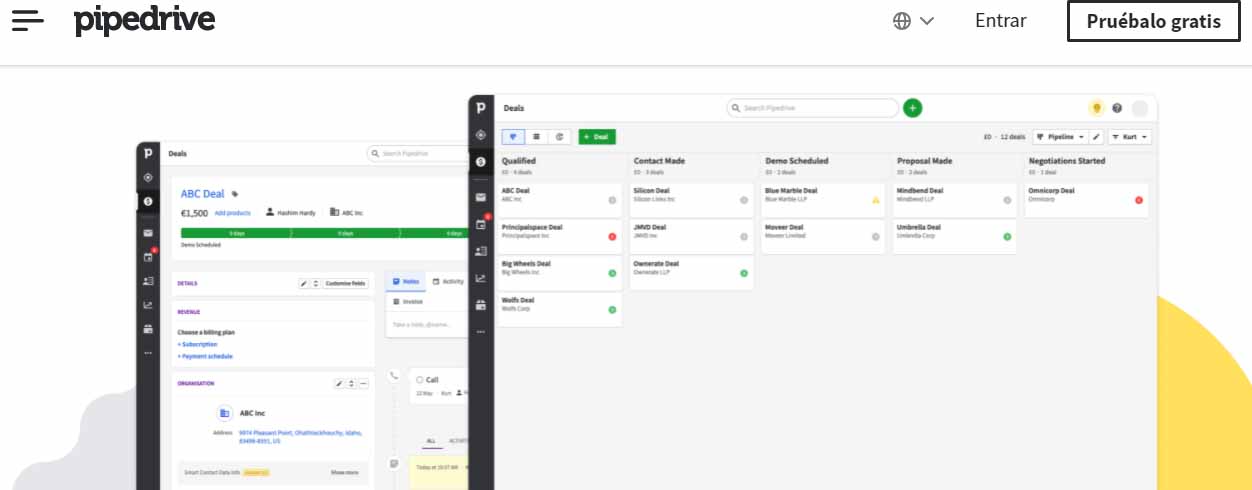The height and width of the screenshot is (490, 1252).
Task: Click the + Payment schedule link
Action: tap(205, 356)
